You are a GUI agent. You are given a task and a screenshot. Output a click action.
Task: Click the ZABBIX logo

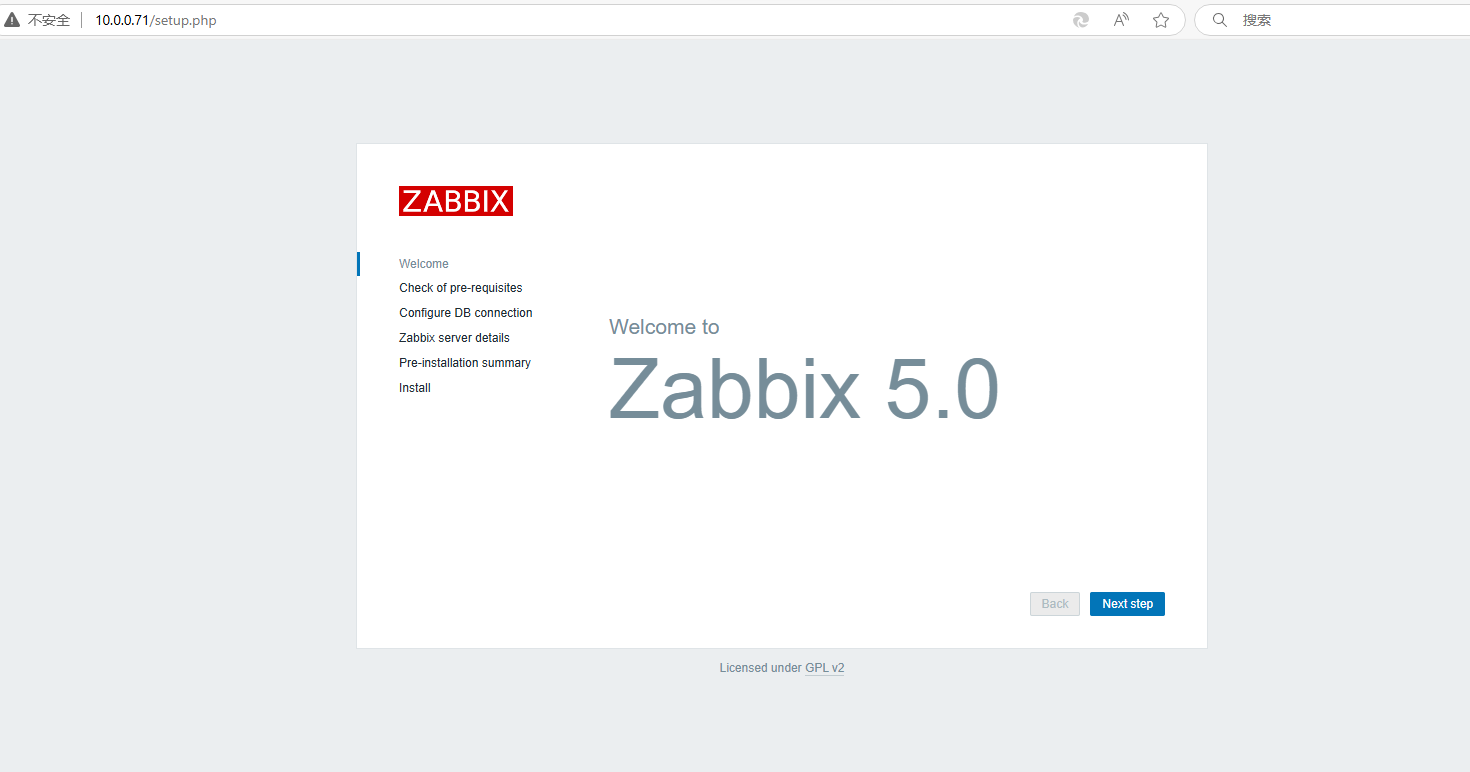point(456,201)
